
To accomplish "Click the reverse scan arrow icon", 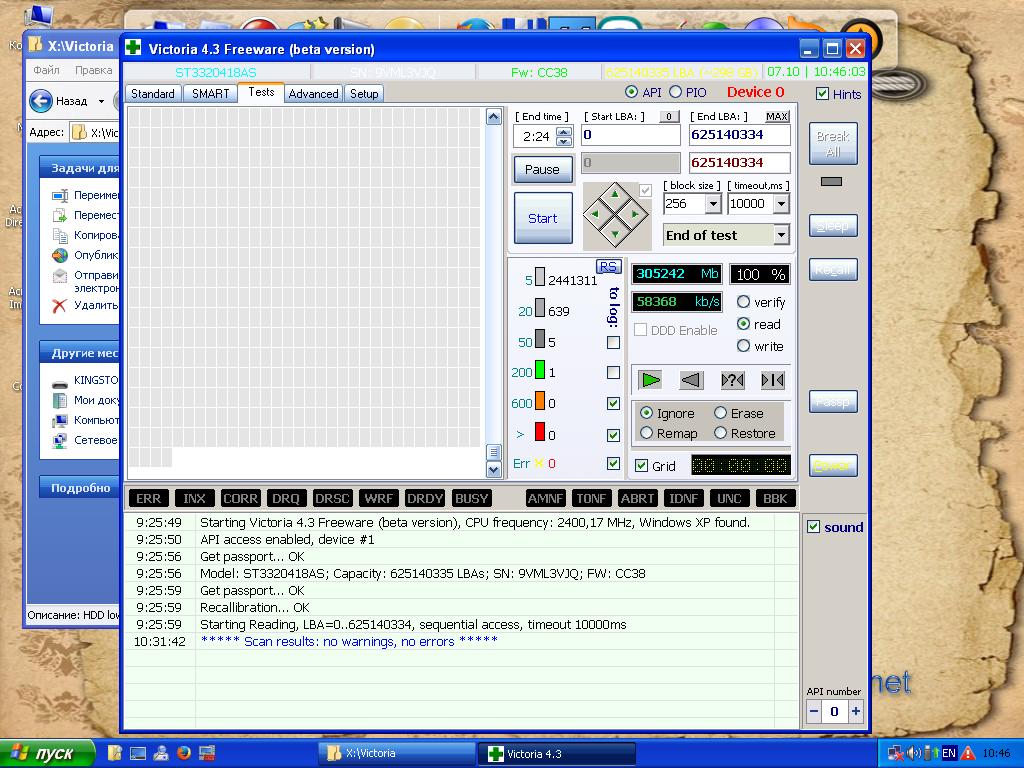I will coord(691,379).
